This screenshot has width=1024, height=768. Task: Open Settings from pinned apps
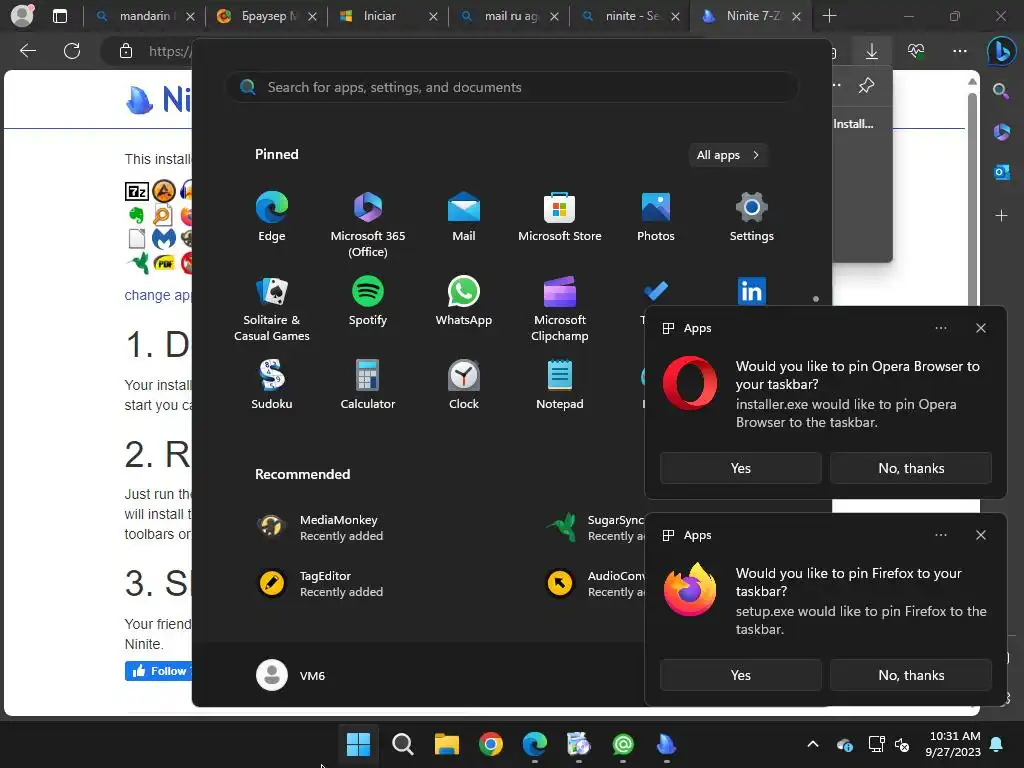(752, 217)
